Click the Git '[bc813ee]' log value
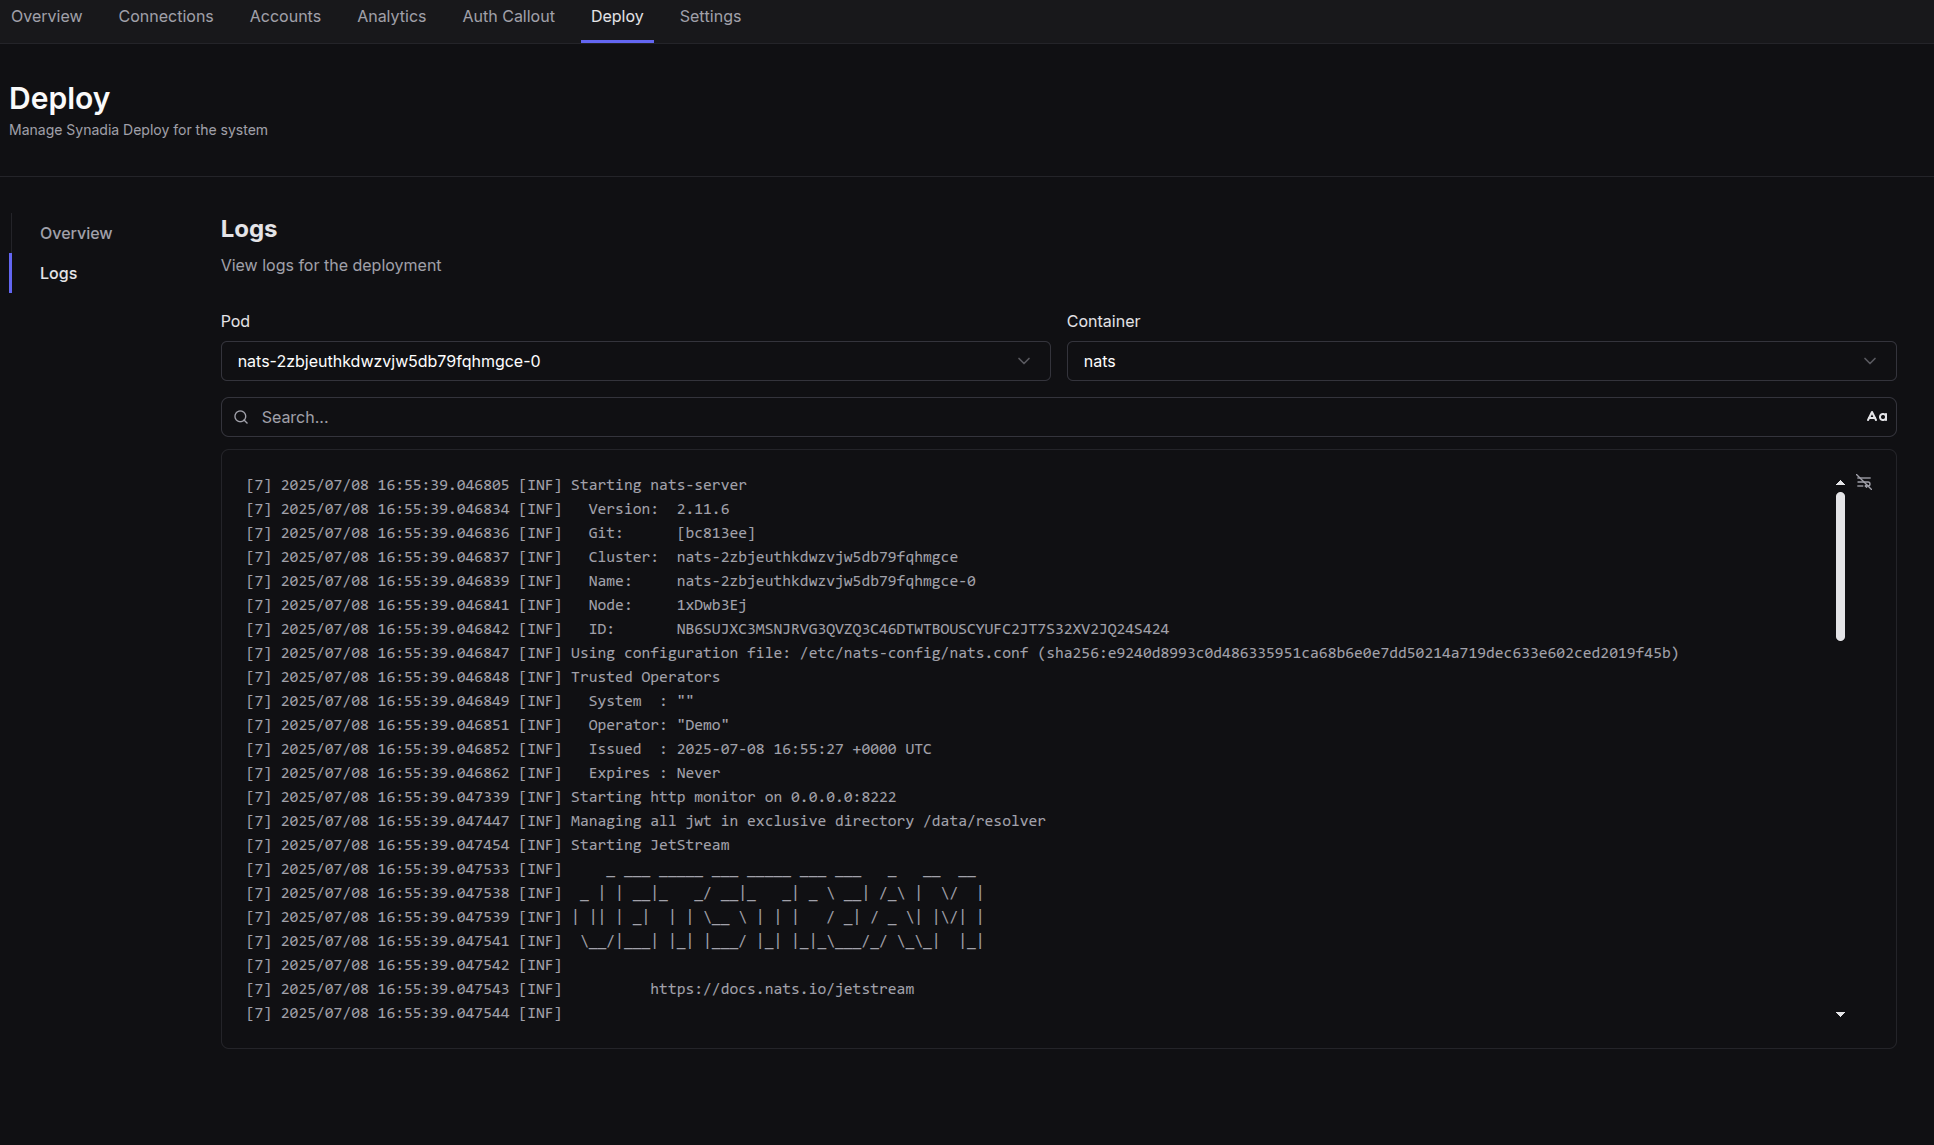Image resolution: width=1934 pixels, height=1145 pixels. [716, 533]
